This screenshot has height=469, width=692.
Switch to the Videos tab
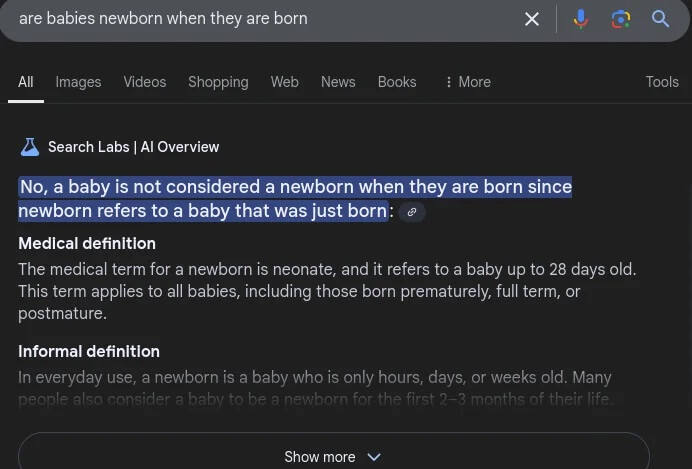pos(145,82)
